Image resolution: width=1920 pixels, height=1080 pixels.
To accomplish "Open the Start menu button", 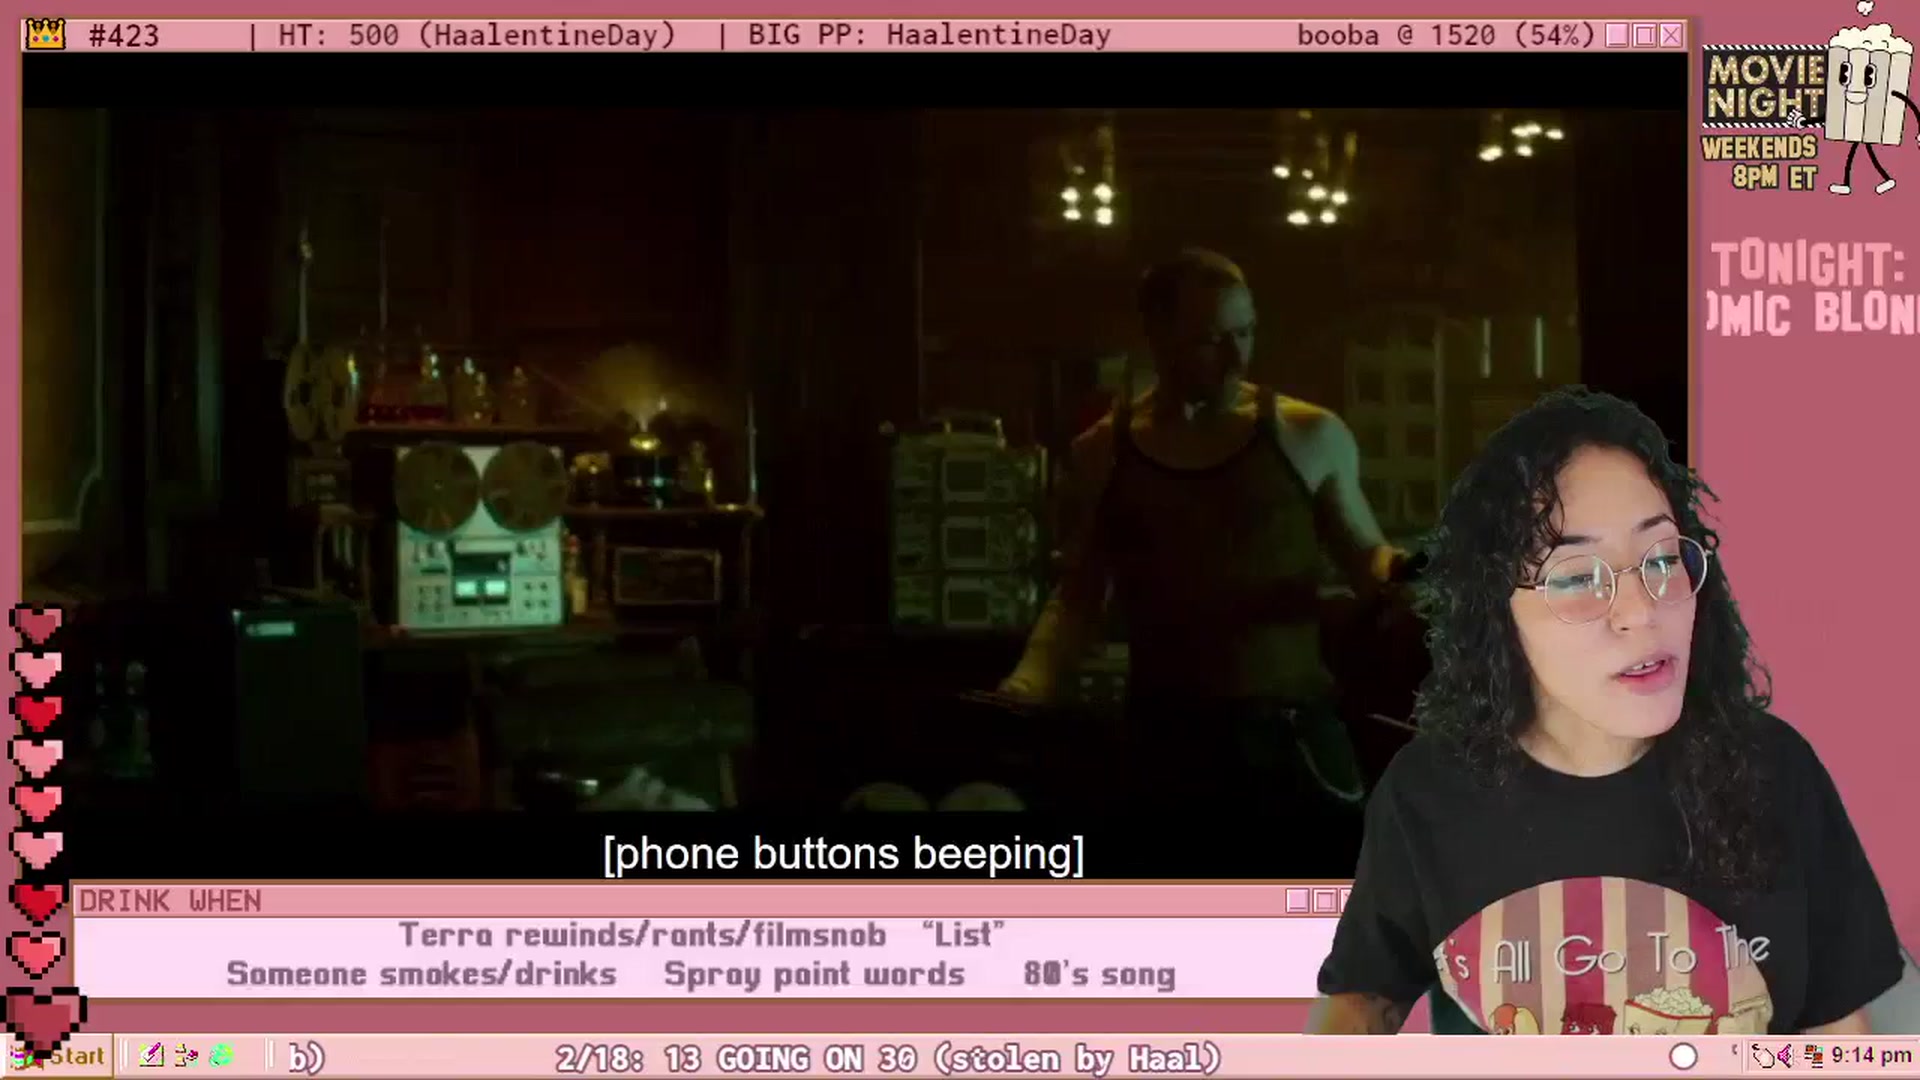I will pyautogui.click(x=58, y=1056).
